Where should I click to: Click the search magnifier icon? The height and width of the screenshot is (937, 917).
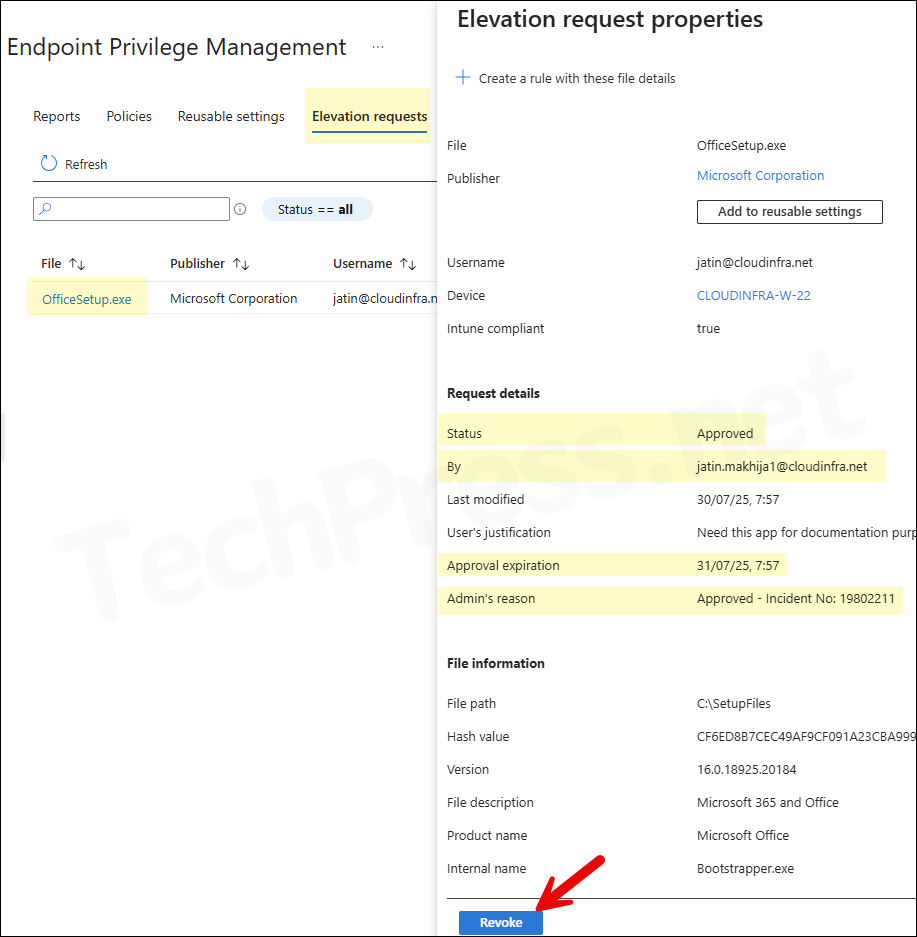(45, 209)
